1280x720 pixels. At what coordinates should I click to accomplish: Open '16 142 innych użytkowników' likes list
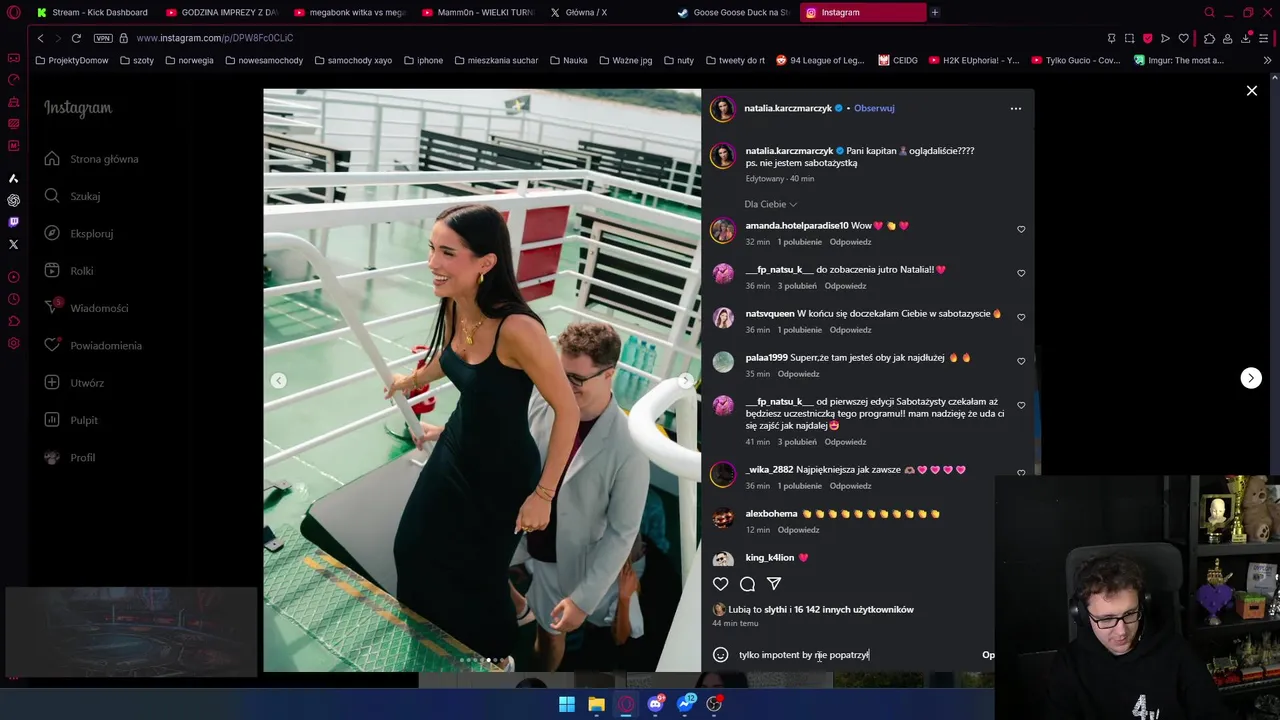[853, 609]
